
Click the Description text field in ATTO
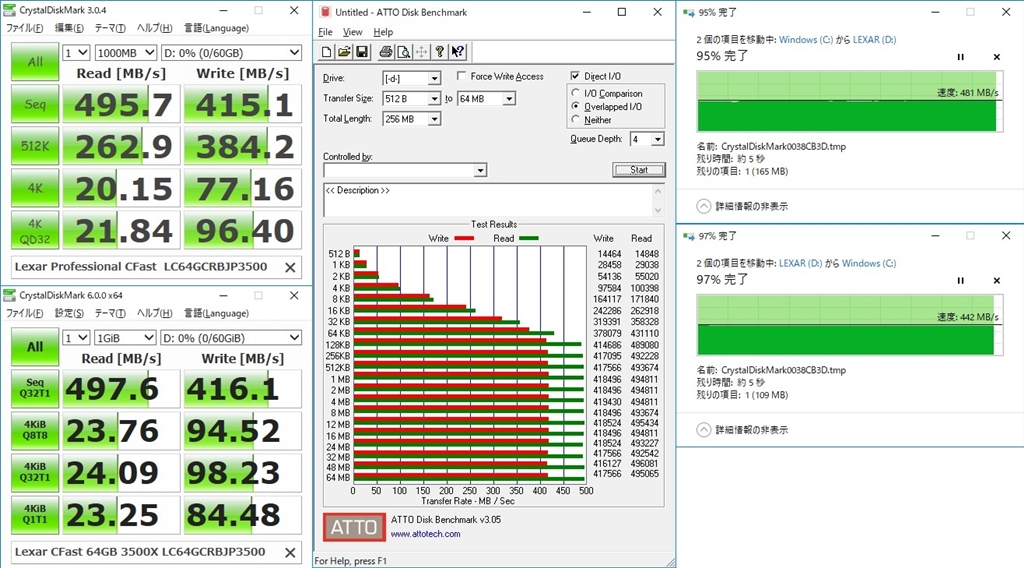pos(488,200)
